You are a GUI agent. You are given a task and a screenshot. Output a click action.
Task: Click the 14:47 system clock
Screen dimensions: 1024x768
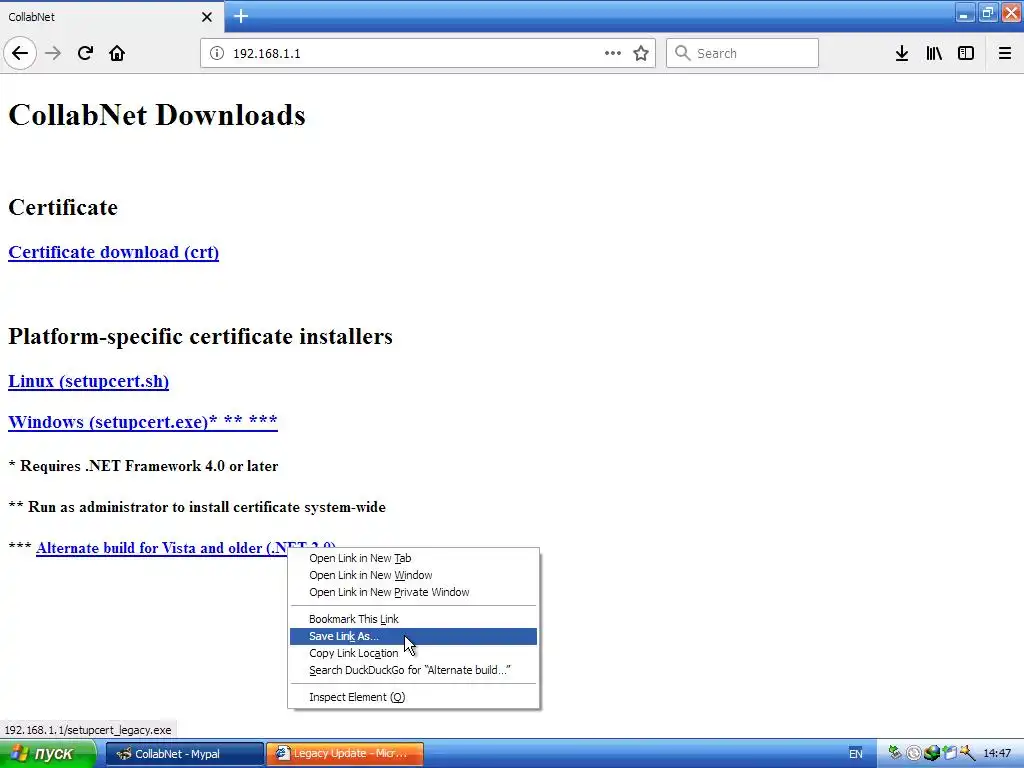pos(997,754)
